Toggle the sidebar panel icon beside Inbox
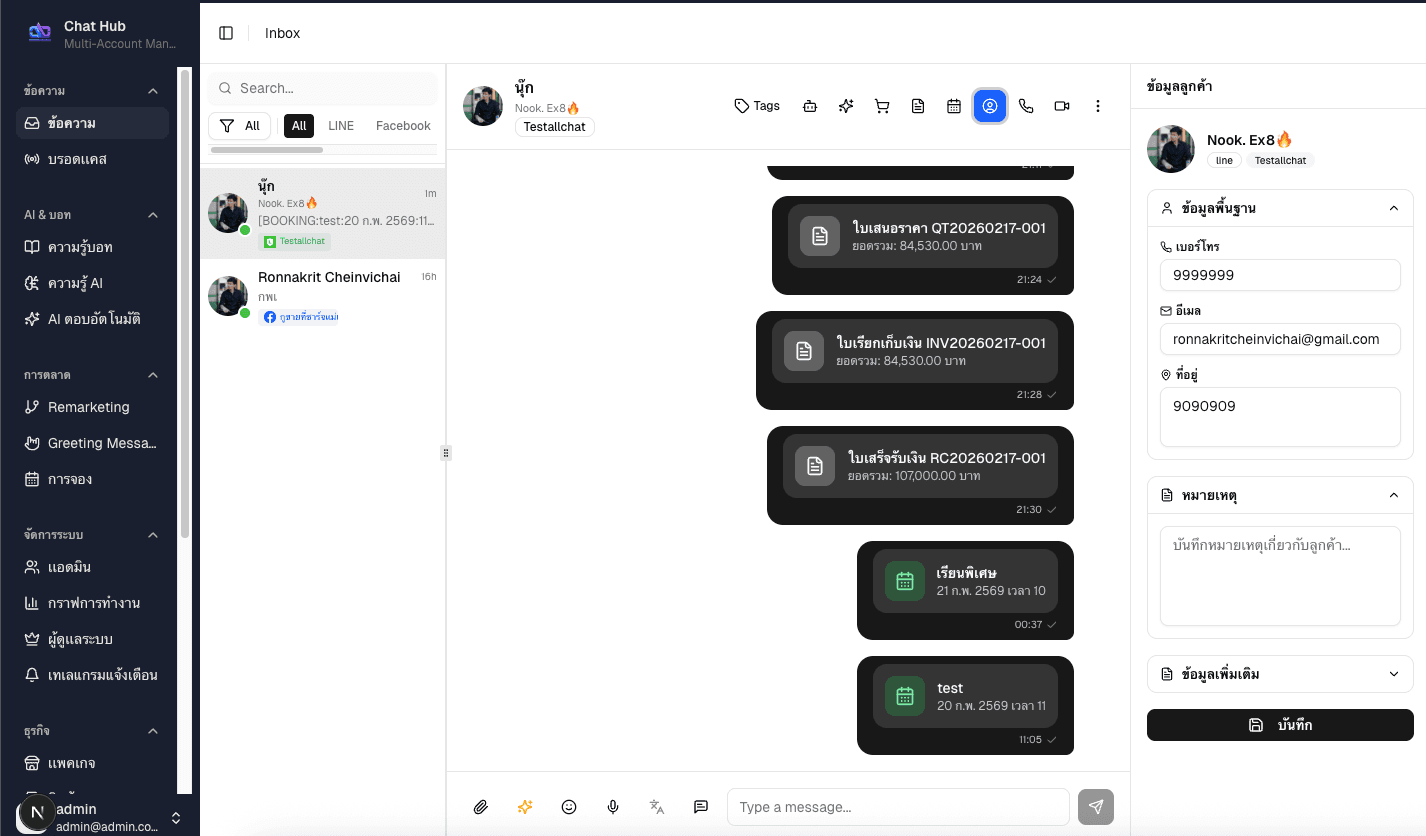The image size is (1426, 836). tap(226, 33)
